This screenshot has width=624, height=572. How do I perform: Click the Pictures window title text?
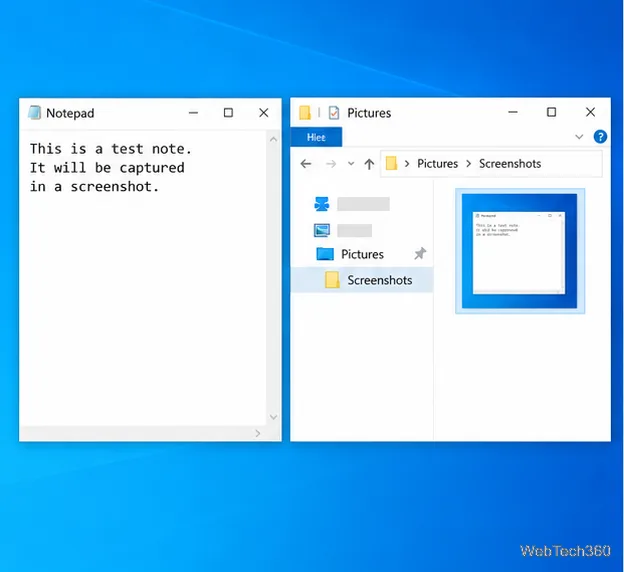[369, 113]
